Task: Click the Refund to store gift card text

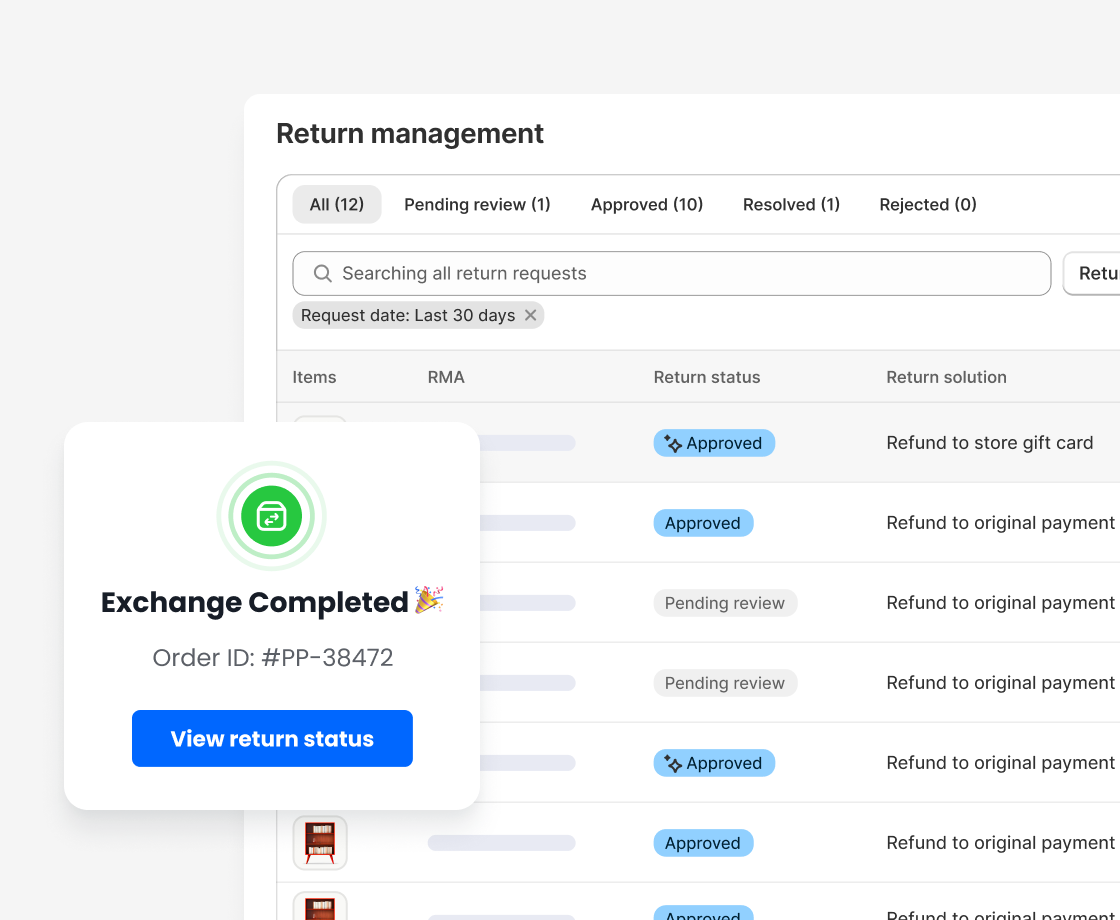Action: click(x=989, y=442)
